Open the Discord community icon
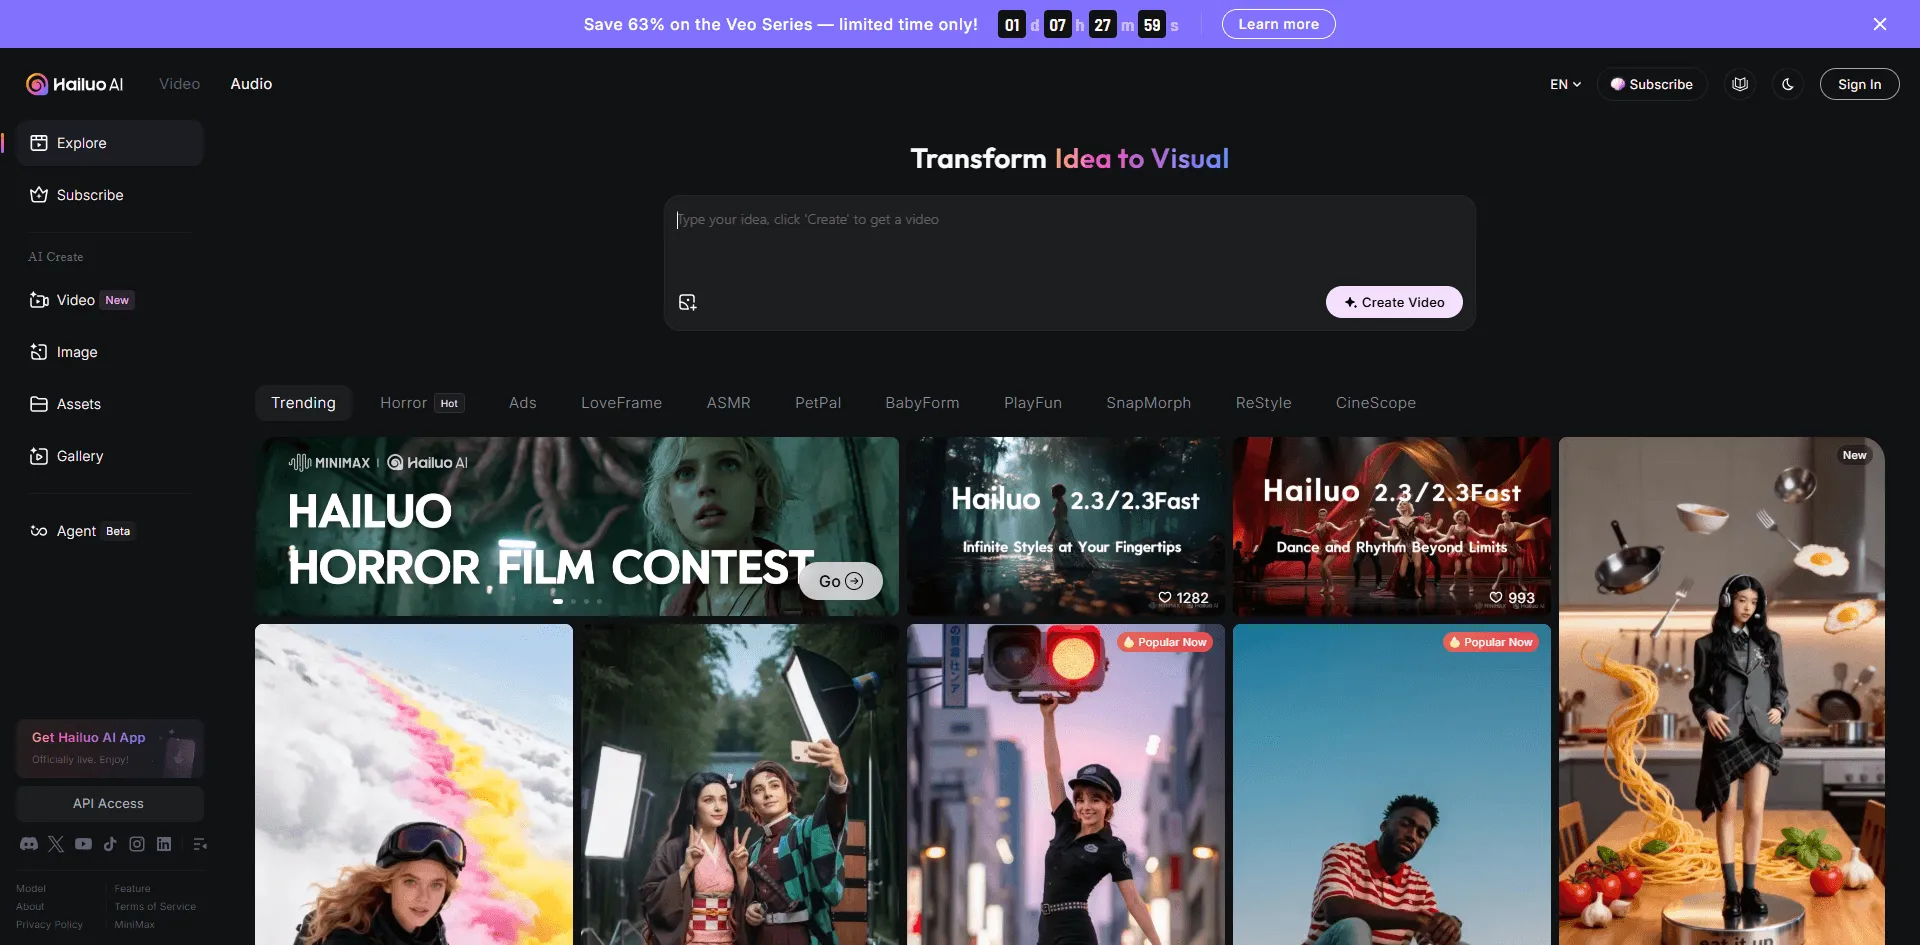1920x945 pixels. (x=29, y=844)
